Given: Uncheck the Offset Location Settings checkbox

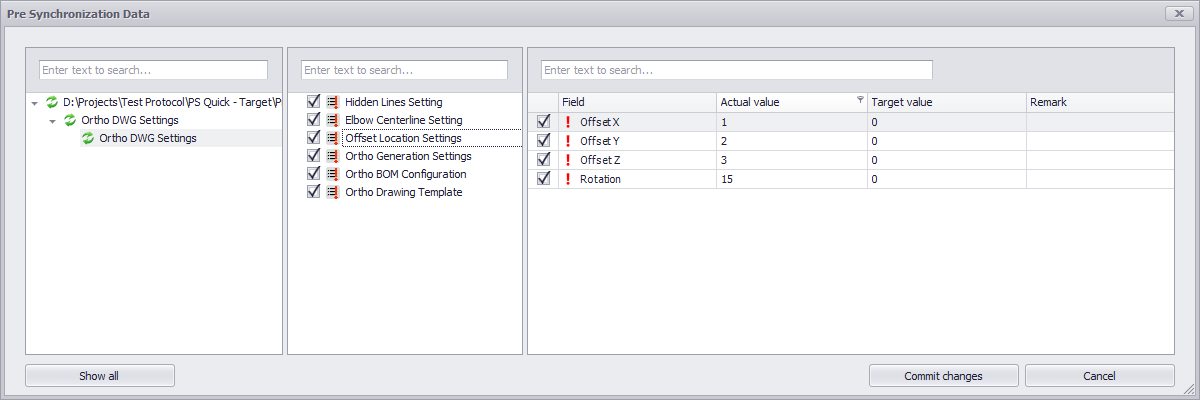Looking at the screenshot, I should tap(314, 138).
